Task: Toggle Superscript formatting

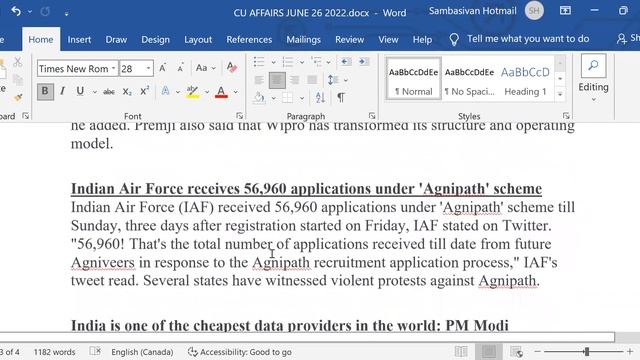Action: [144, 91]
